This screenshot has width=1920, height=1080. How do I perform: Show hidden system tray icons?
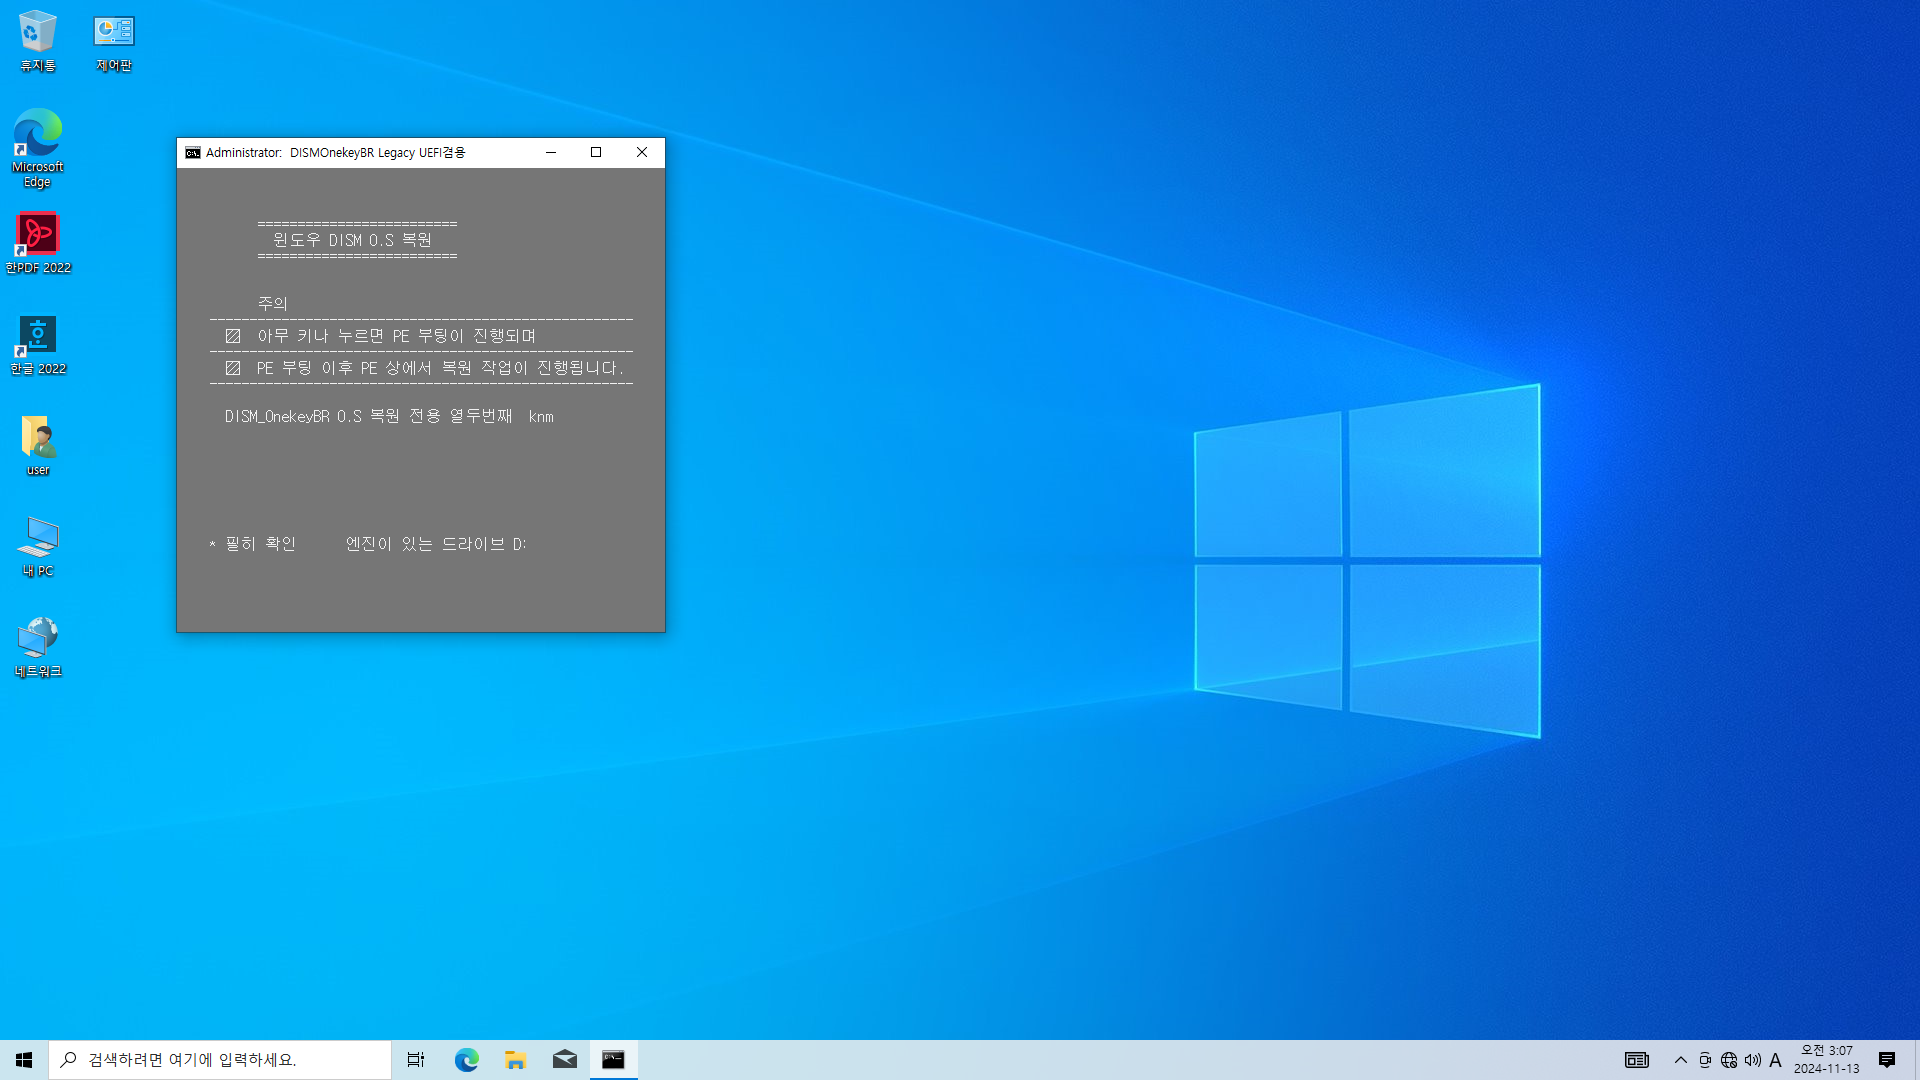coord(1681,1060)
